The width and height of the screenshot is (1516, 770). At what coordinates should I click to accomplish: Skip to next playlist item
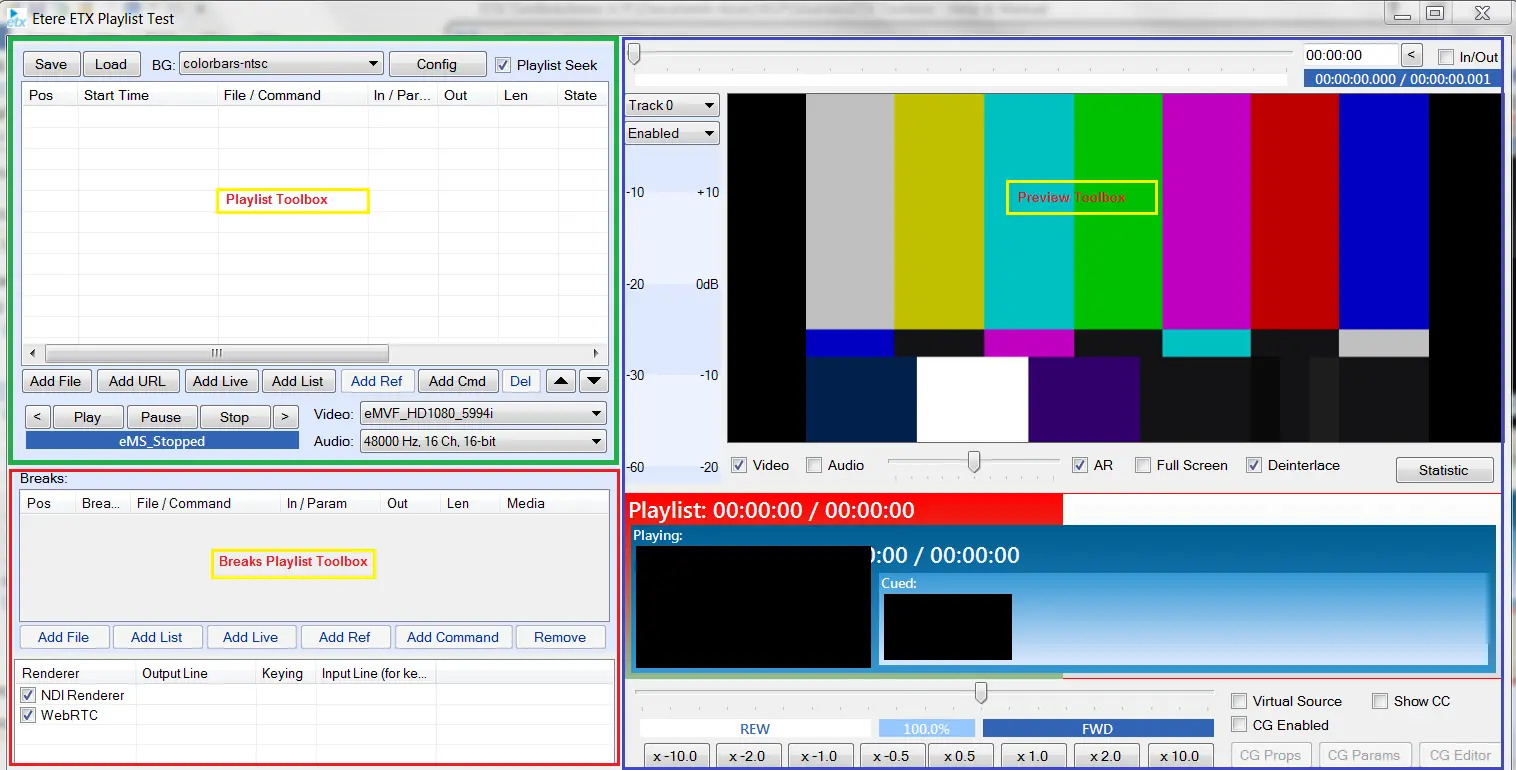pyautogui.click(x=285, y=417)
